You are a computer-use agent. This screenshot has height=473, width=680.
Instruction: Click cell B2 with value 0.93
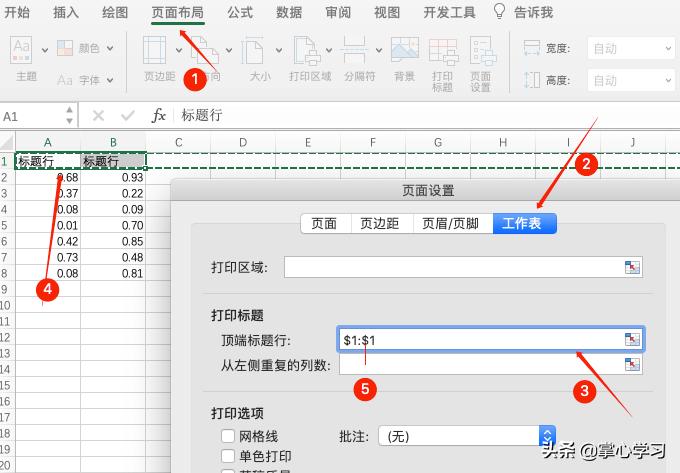[x=113, y=177]
